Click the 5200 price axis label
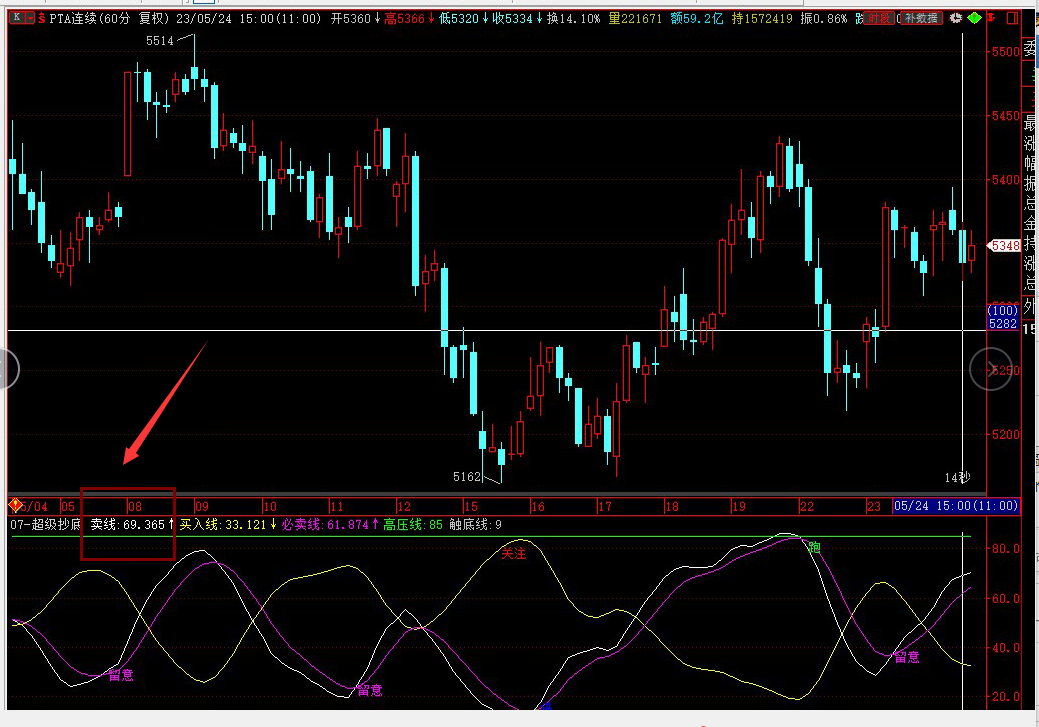The height and width of the screenshot is (727, 1039). pyautogui.click(x=1005, y=435)
